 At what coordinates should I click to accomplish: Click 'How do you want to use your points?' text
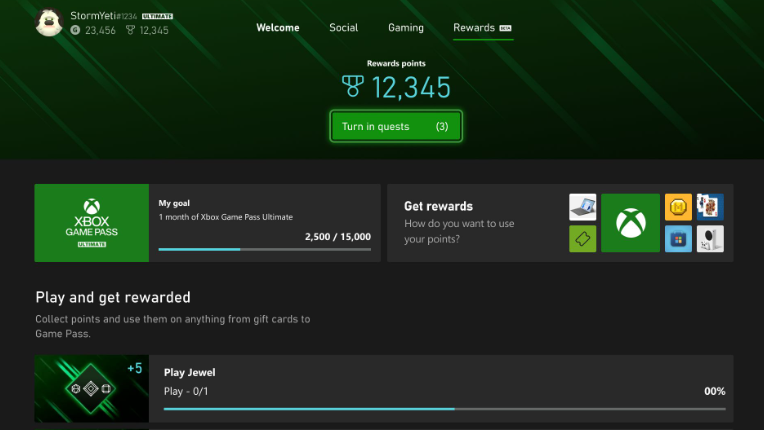[x=459, y=231]
